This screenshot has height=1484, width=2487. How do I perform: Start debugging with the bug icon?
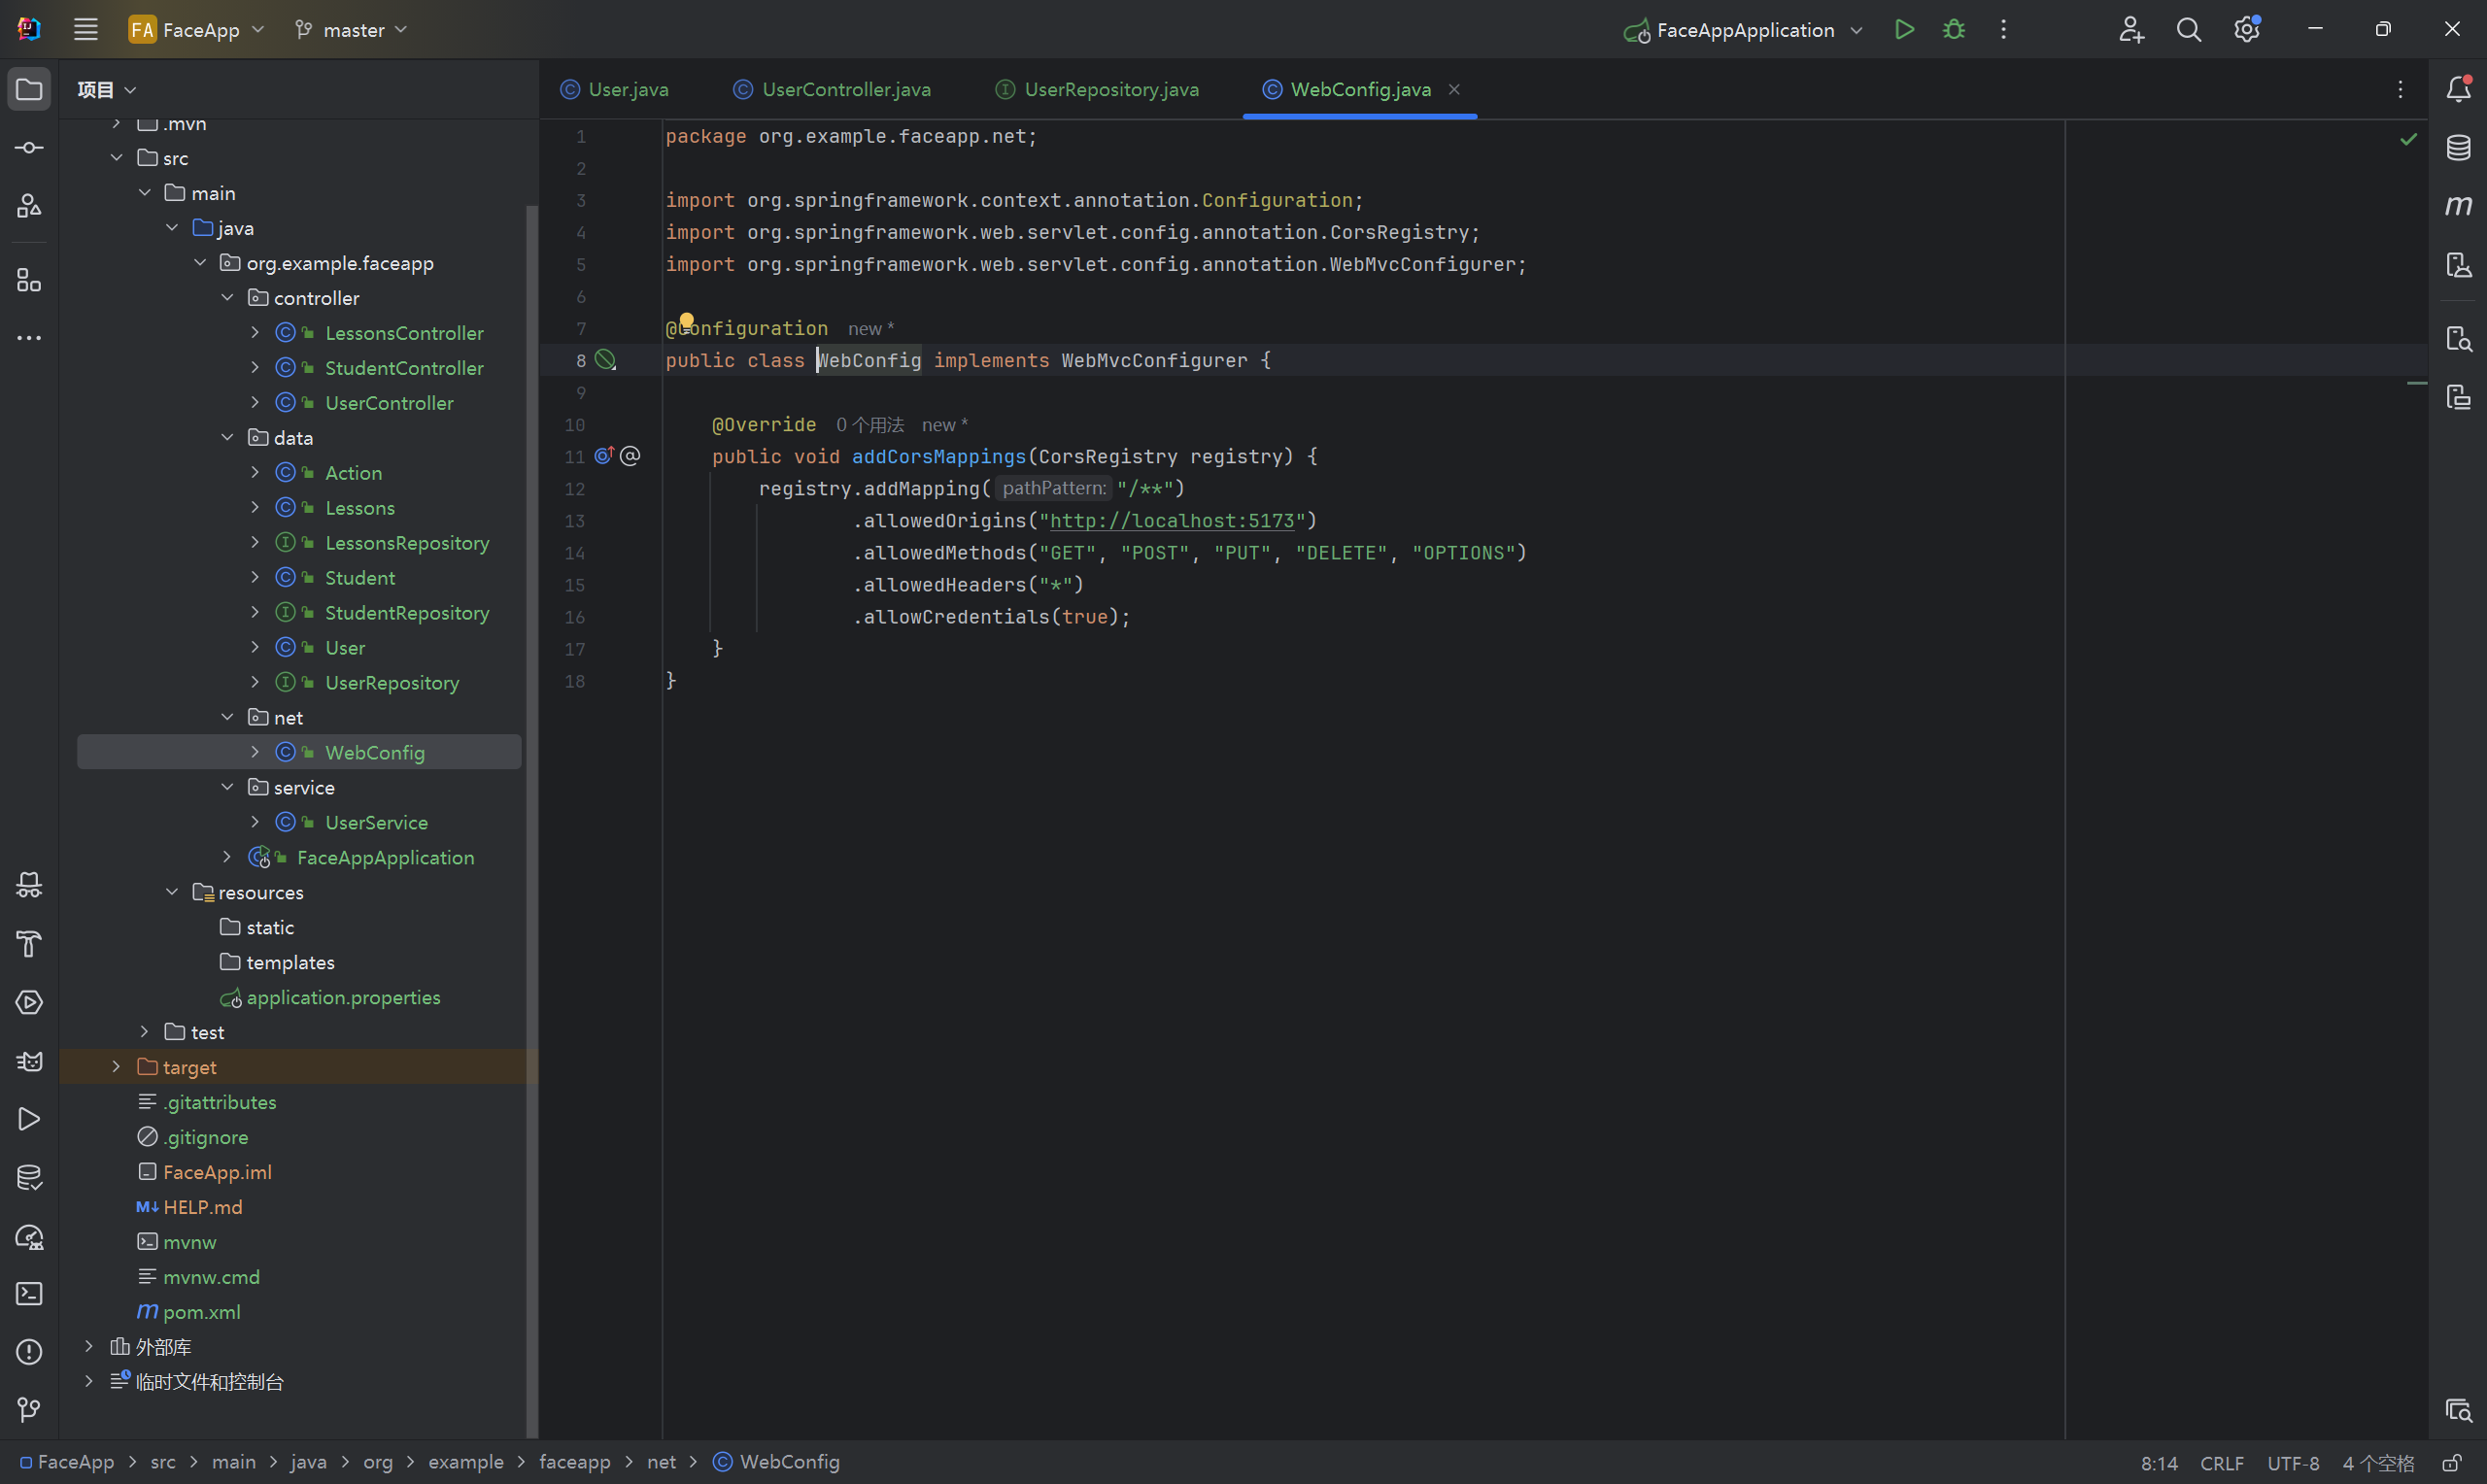(x=1953, y=30)
